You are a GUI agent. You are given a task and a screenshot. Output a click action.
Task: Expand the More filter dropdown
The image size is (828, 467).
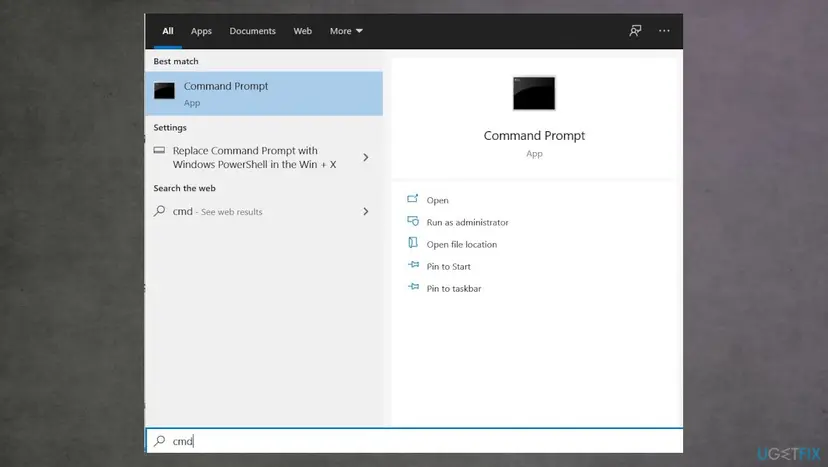[x=346, y=31]
